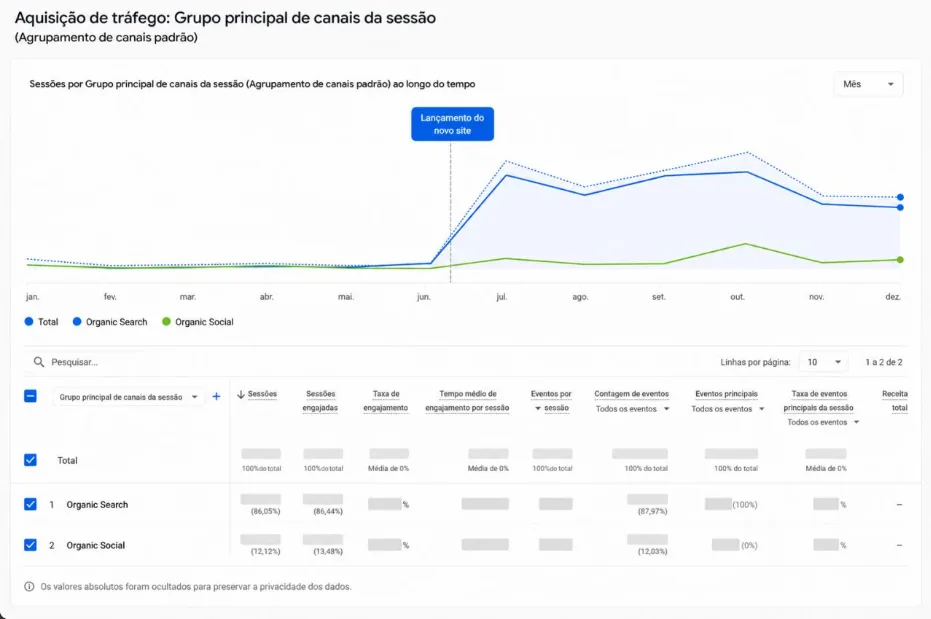The height and width of the screenshot is (619, 931).
Task: Click the jul. label on the chart axis
Action: click(x=502, y=296)
